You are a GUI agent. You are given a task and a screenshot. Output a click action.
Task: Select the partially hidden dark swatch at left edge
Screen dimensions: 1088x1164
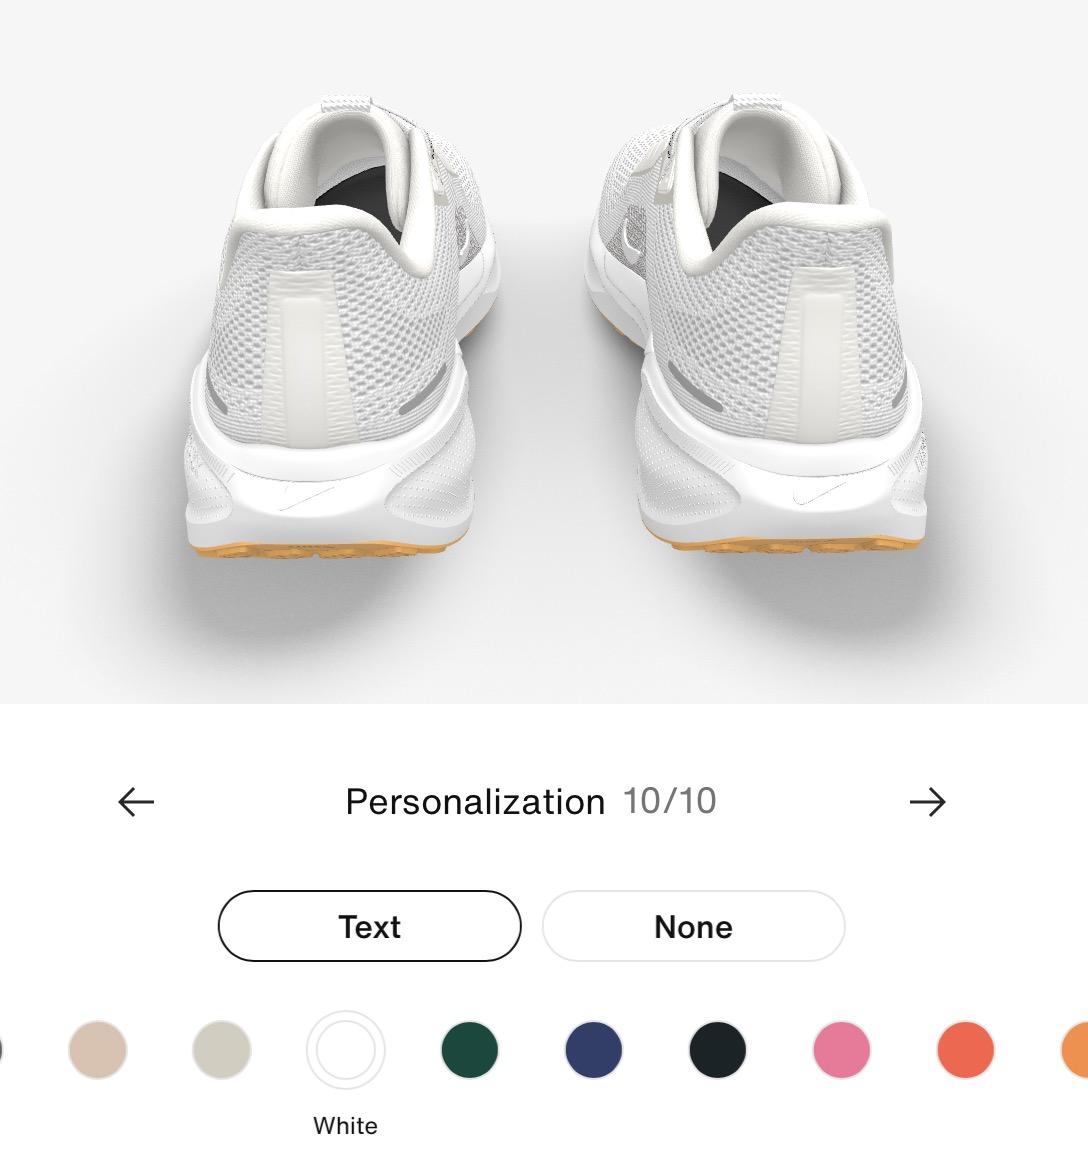pyautogui.click(x=1, y=1050)
